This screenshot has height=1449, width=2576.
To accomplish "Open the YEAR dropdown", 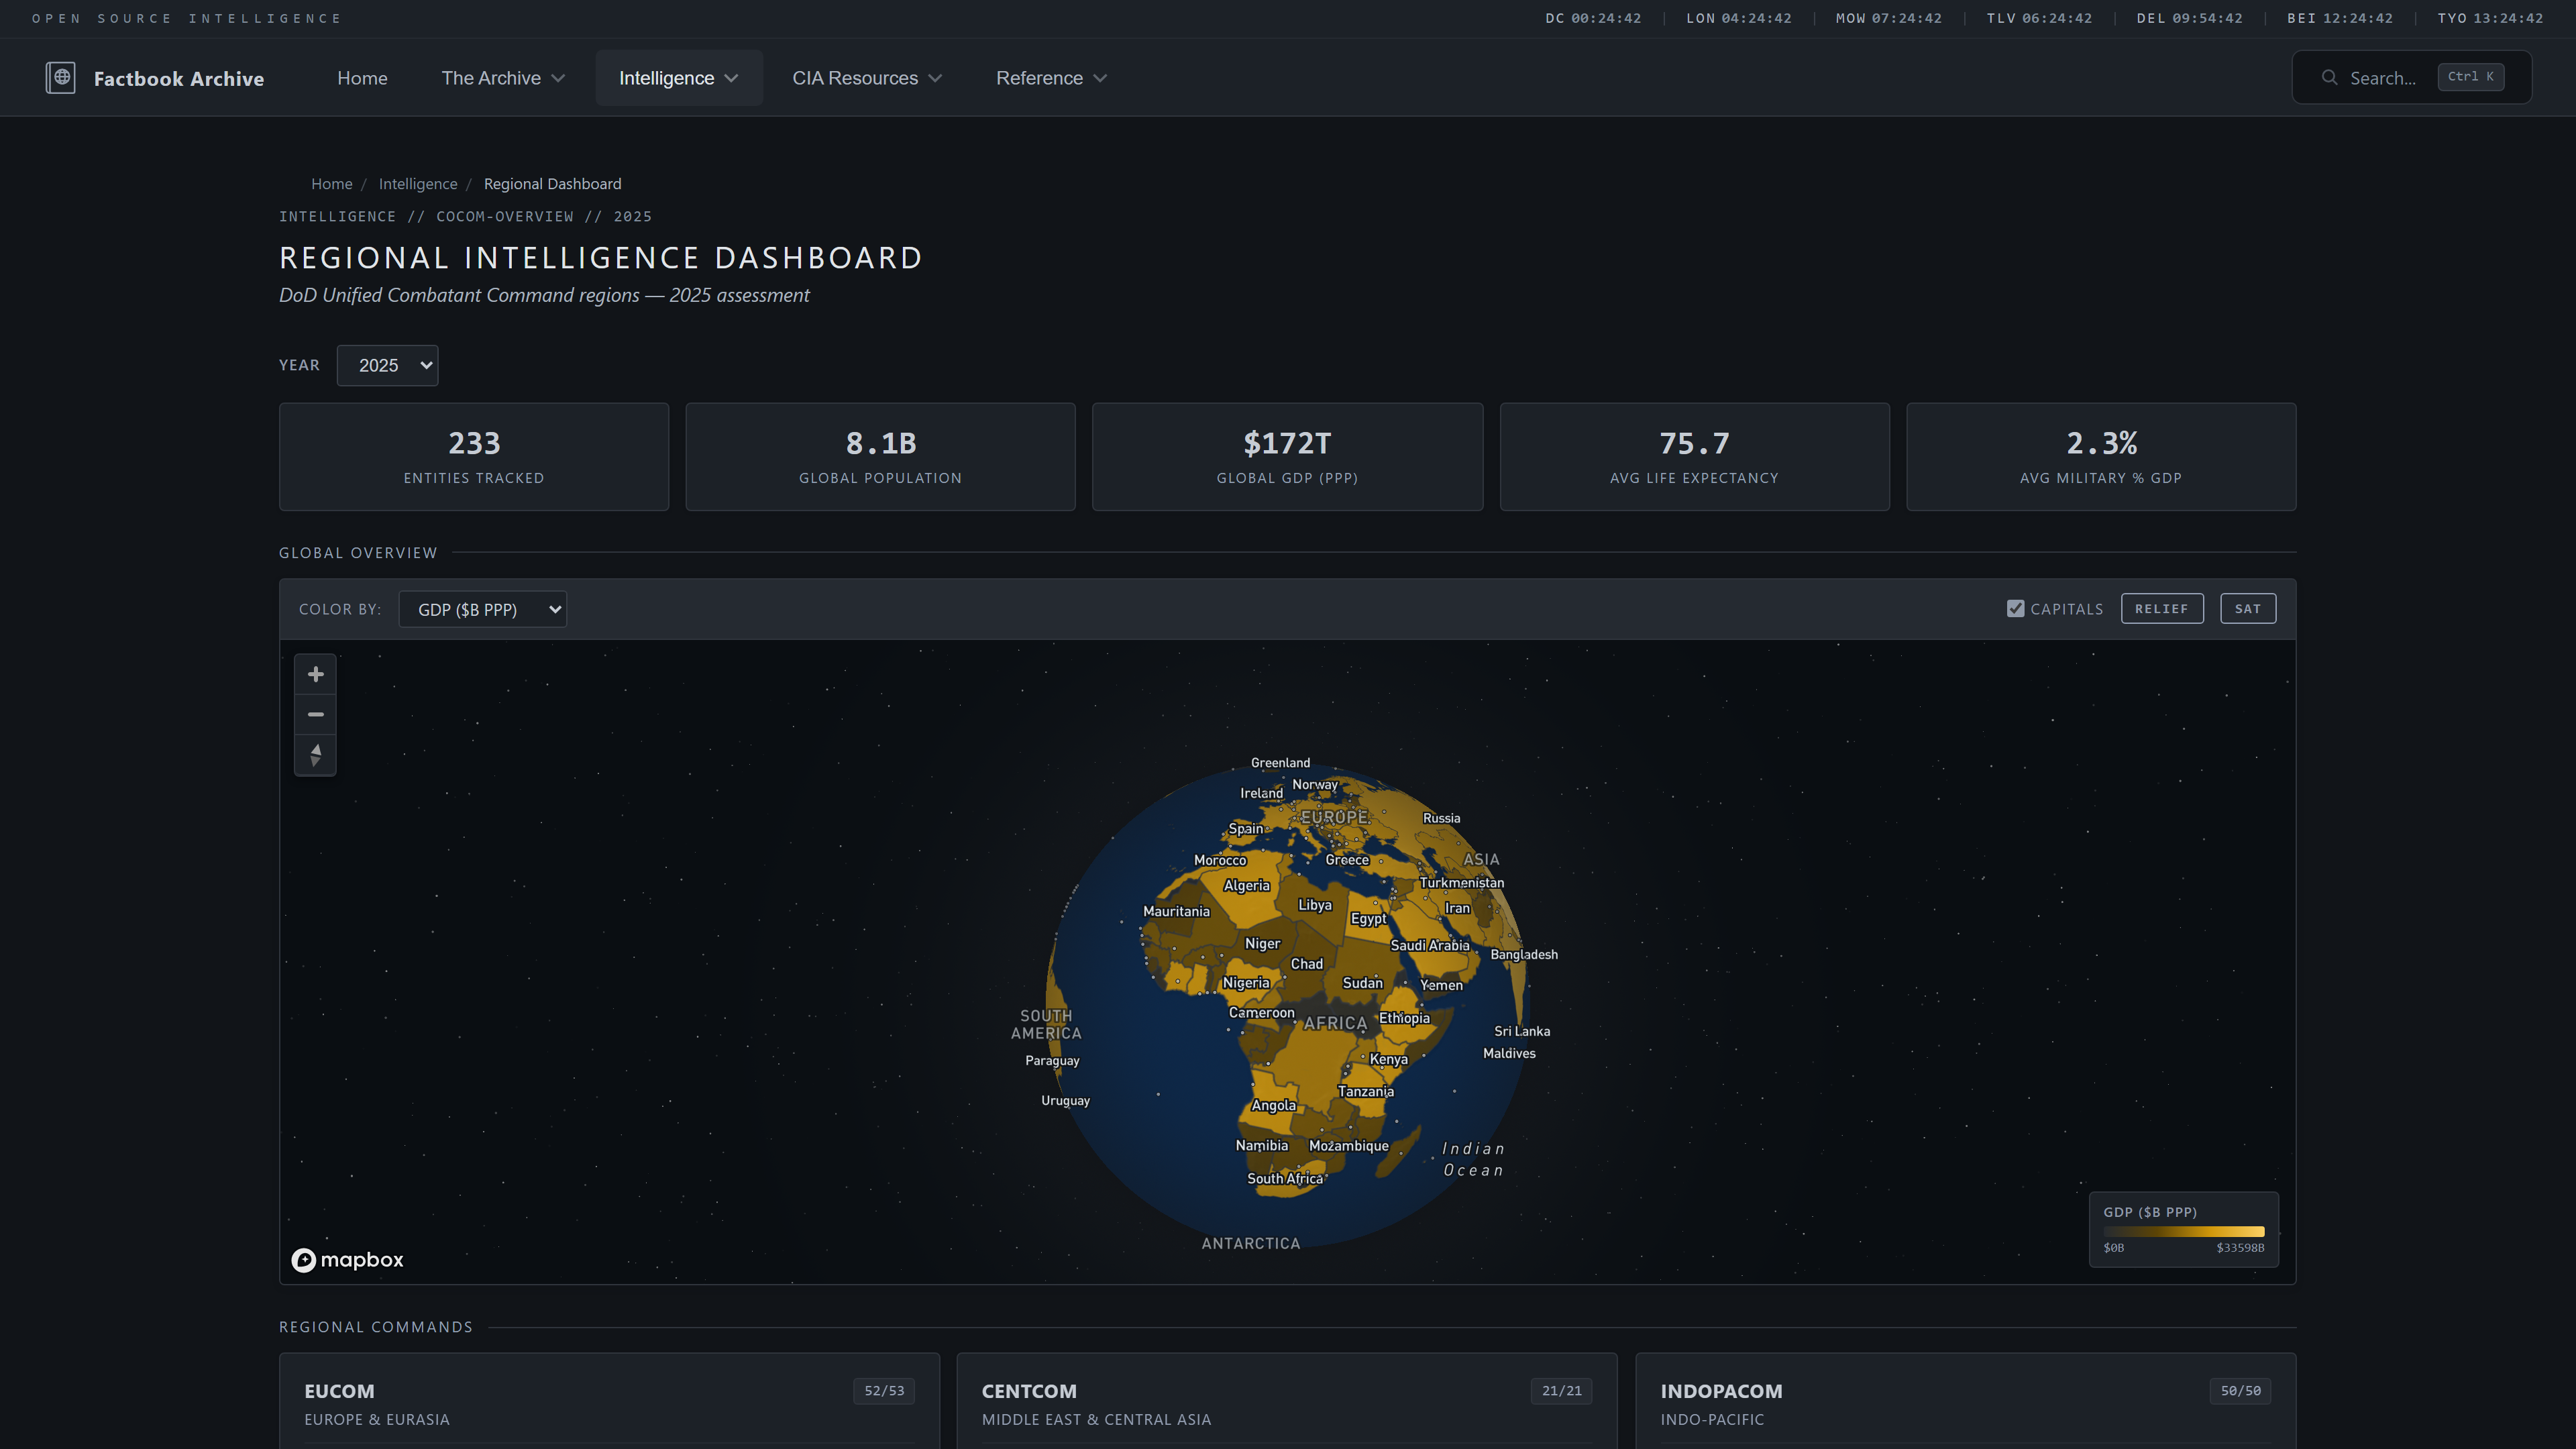I will 387,365.
